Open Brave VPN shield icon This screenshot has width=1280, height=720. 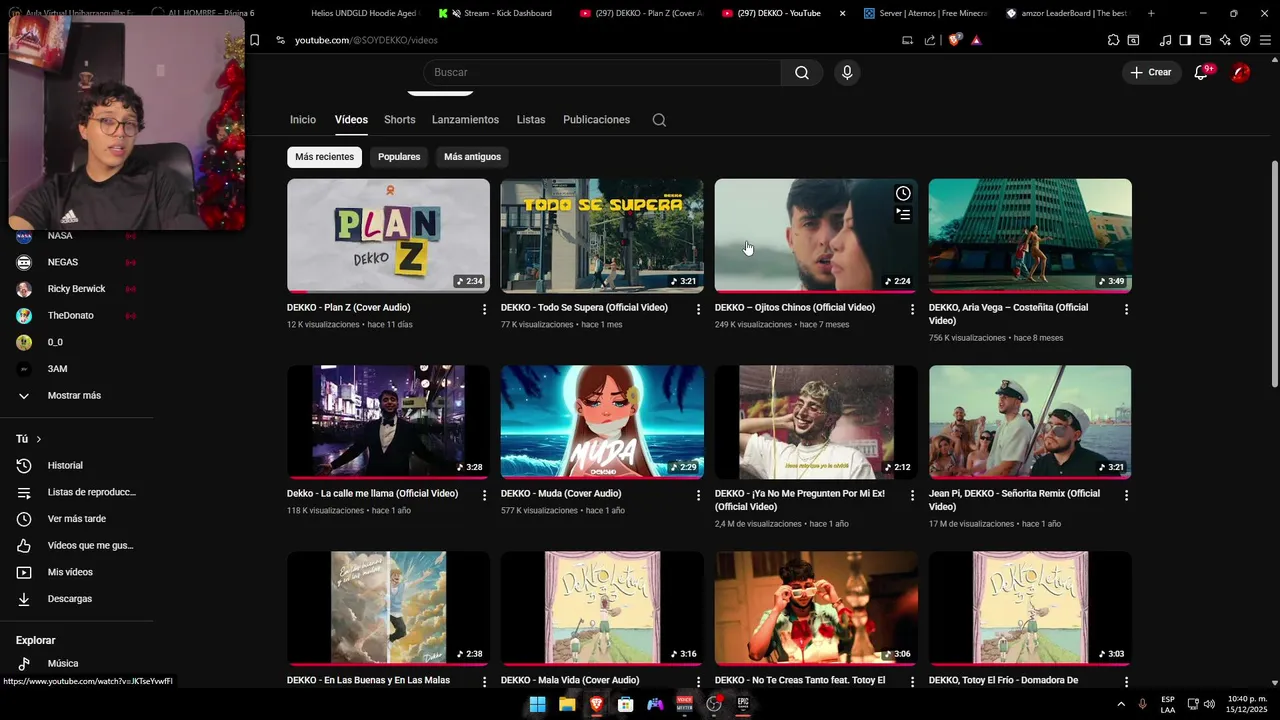[x=1245, y=40]
